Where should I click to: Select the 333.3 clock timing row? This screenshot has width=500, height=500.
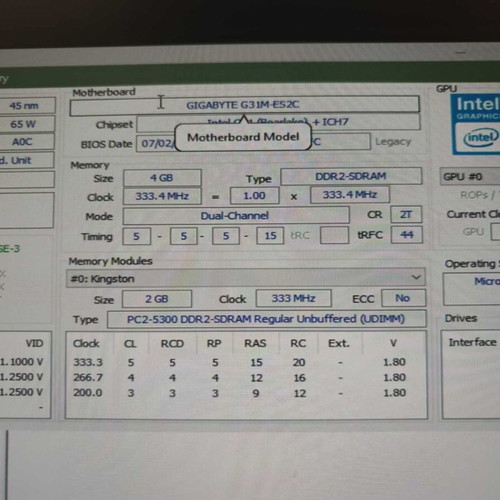click(x=239, y=362)
